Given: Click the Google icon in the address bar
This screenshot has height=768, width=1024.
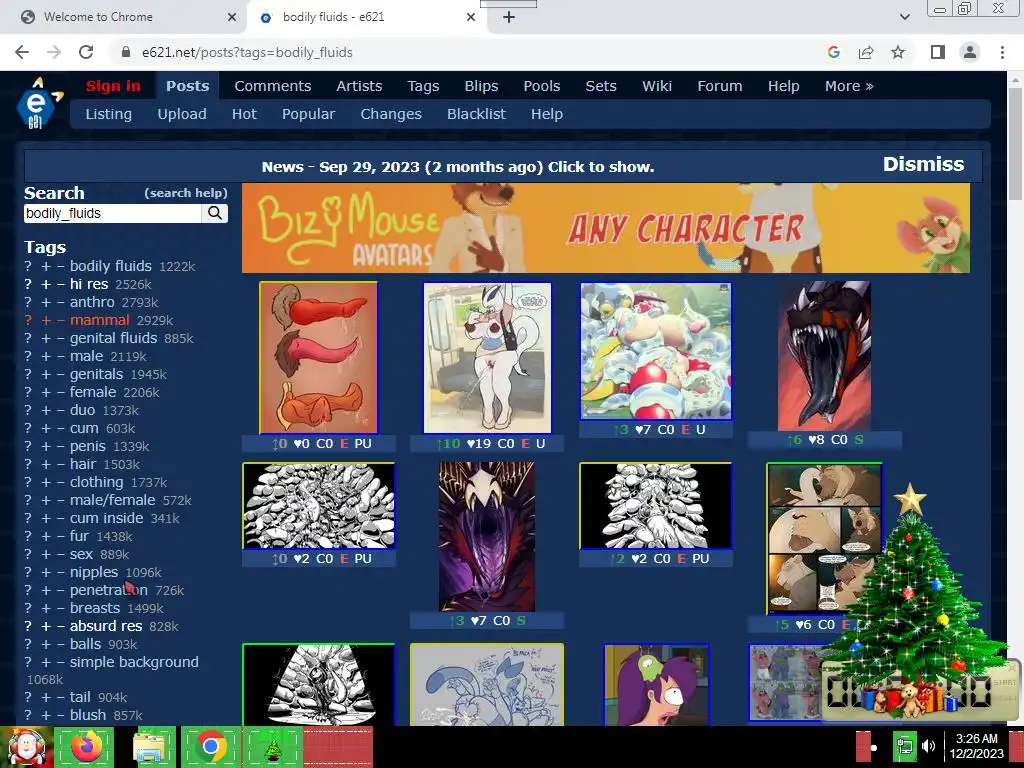Looking at the screenshot, I should click(833, 52).
